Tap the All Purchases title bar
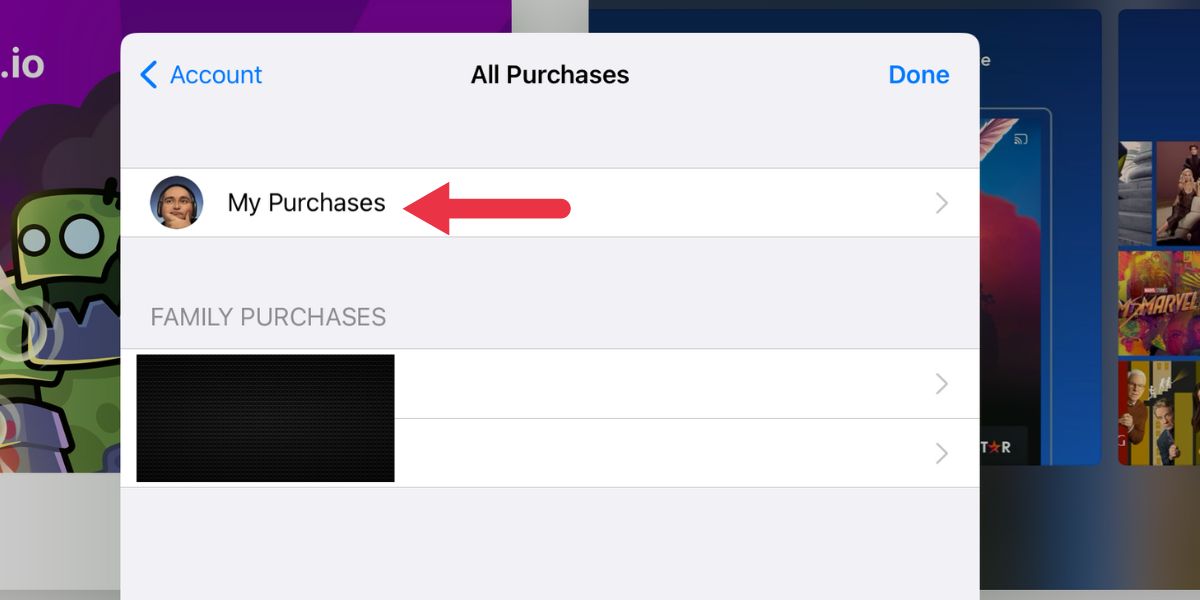This screenshot has width=1200, height=600. [x=550, y=74]
